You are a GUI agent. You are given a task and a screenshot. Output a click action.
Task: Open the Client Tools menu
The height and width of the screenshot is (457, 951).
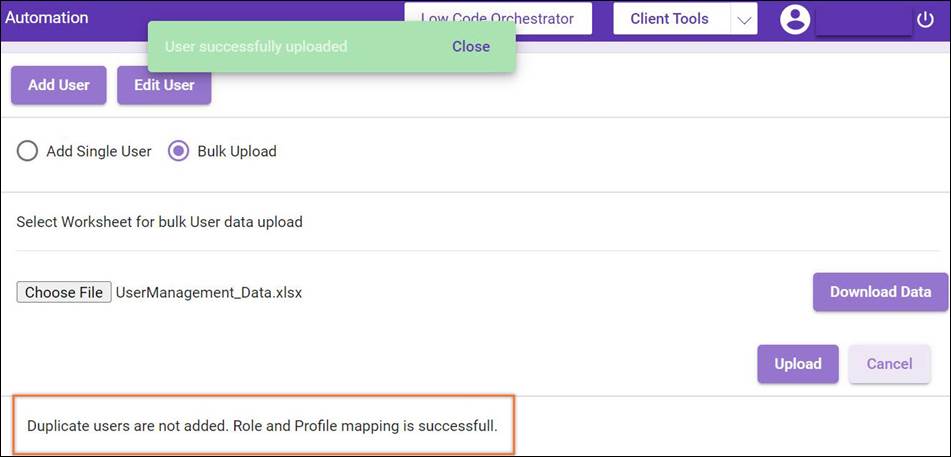[670, 19]
